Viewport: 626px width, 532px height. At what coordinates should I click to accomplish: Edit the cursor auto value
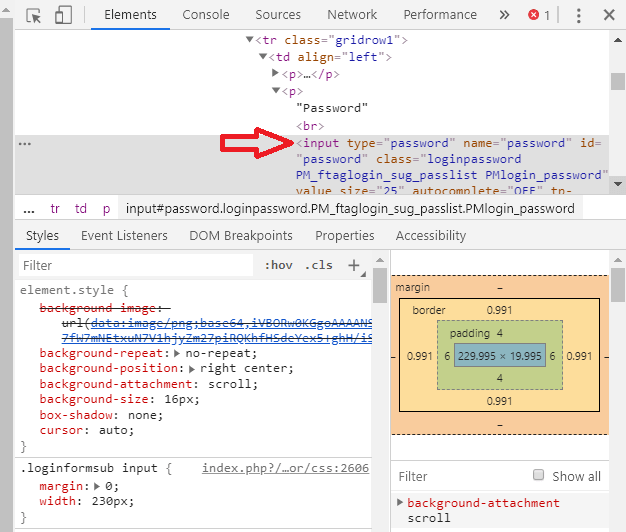tap(113, 430)
